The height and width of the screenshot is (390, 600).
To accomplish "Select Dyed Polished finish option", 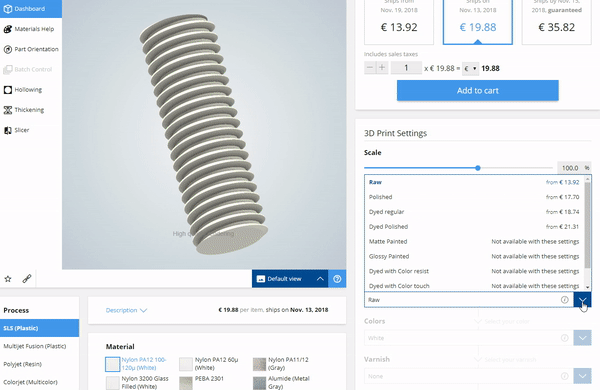I will coord(474,227).
